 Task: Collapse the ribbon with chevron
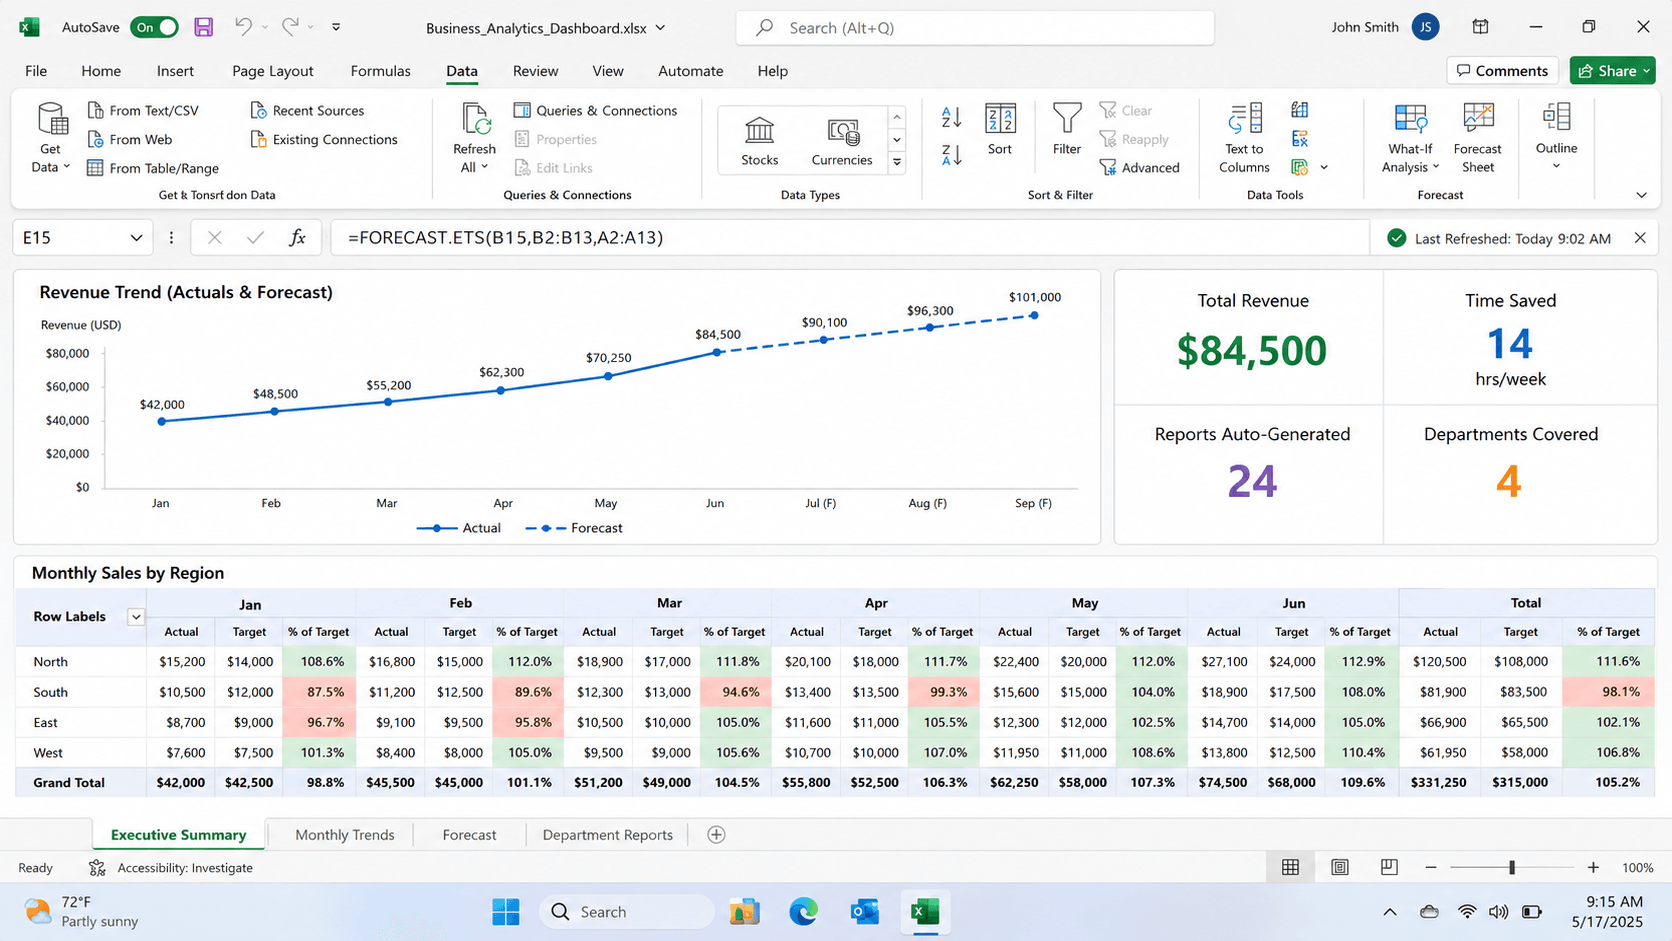[x=1641, y=195]
